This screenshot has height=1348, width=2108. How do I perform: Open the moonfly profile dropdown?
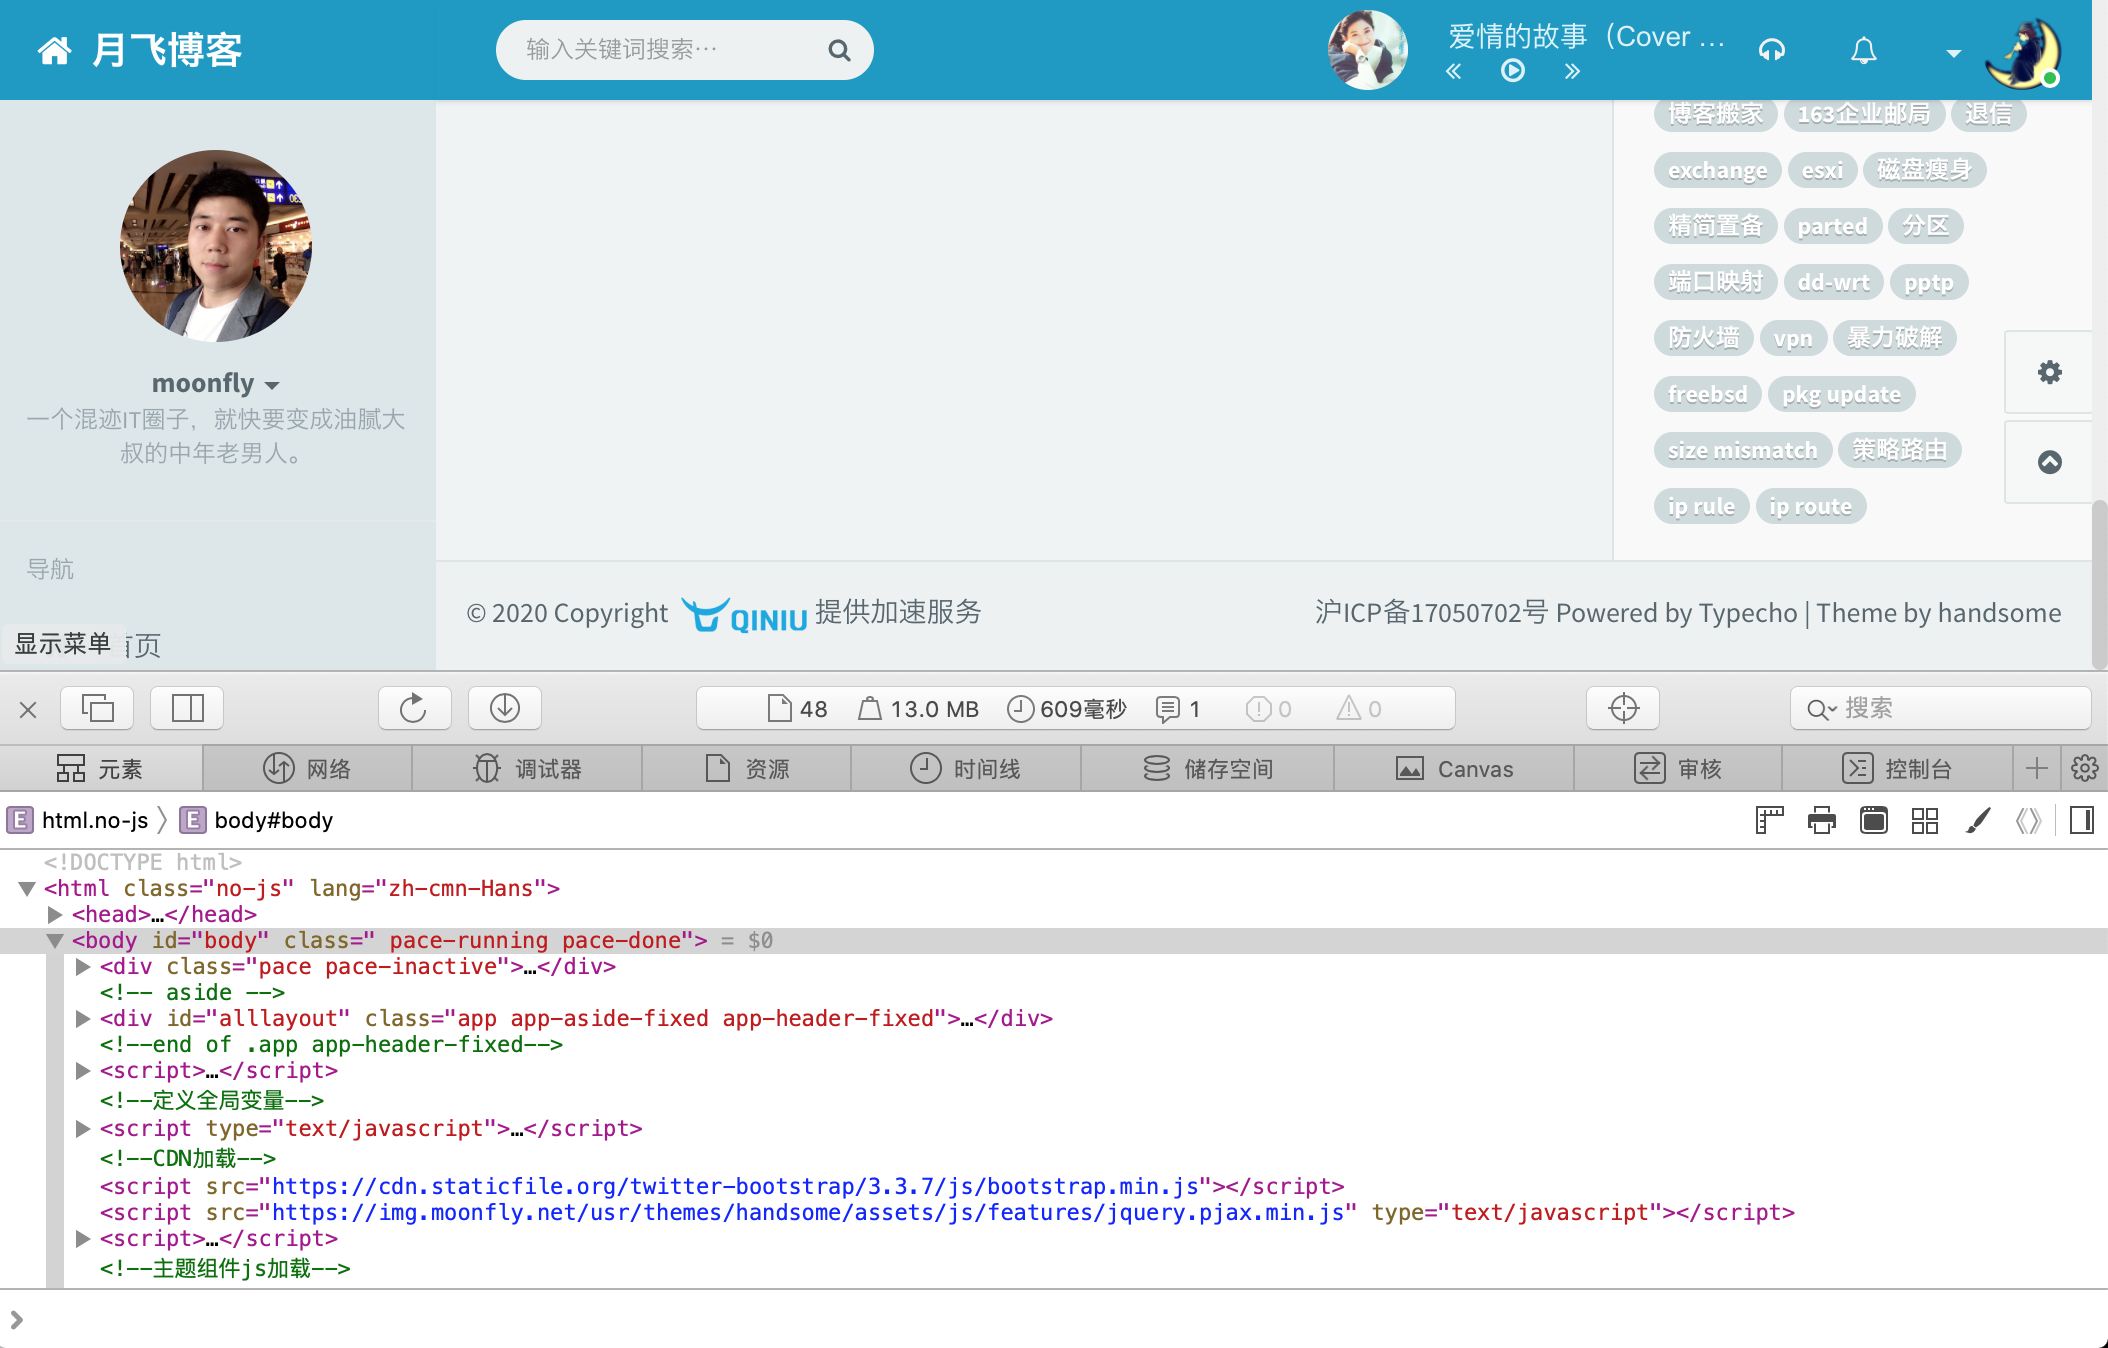[214, 384]
